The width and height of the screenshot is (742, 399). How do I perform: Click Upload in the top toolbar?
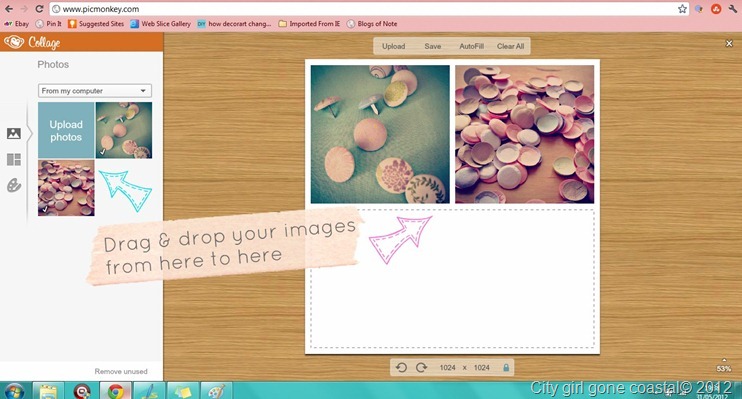pos(394,46)
